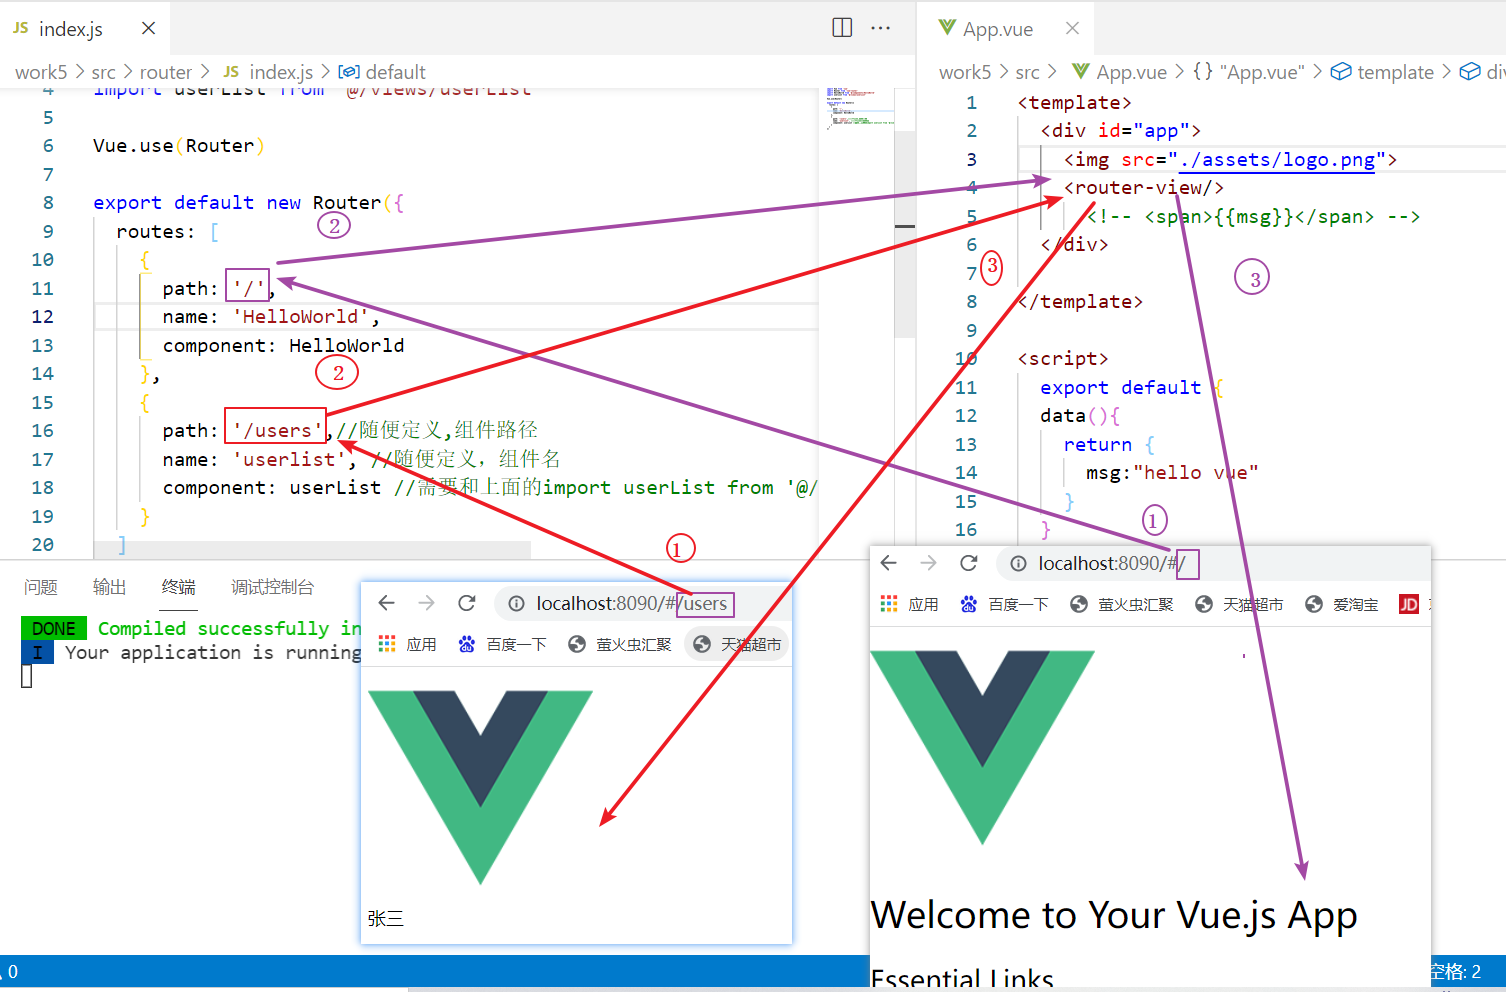Split the editor with the split icon
Viewport: 1506px width, 992px height.
[842, 27]
